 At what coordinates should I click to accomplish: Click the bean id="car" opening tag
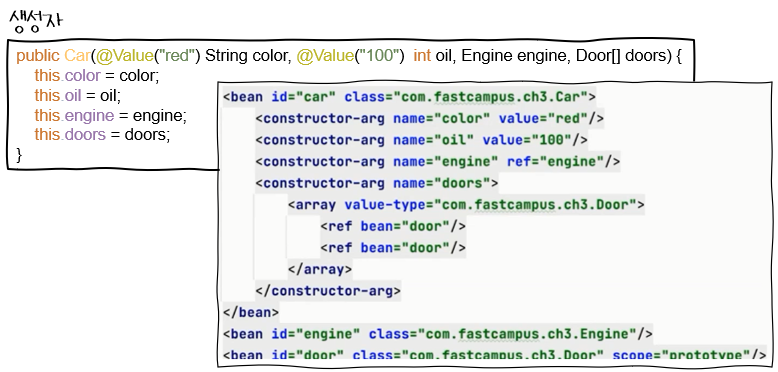pyautogui.click(x=409, y=97)
